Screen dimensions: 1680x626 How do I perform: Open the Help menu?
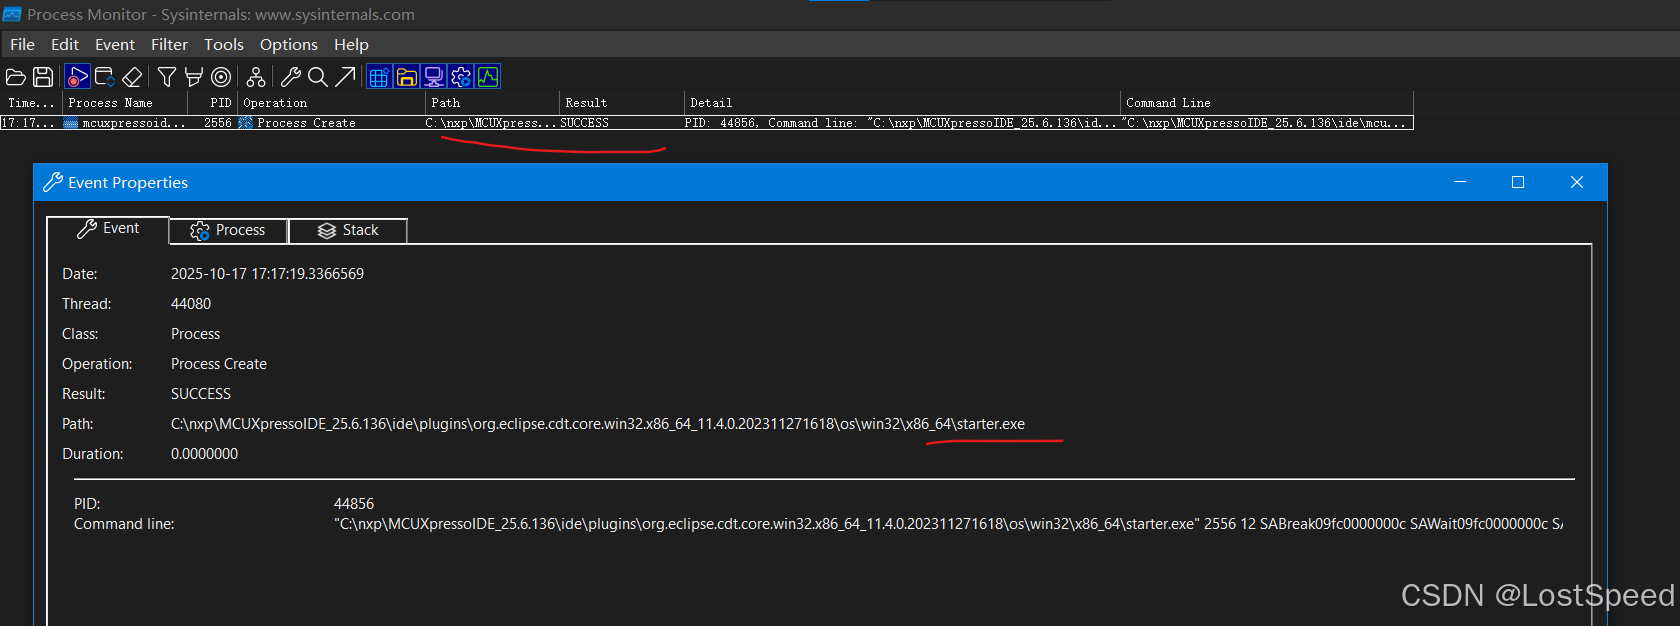tap(351, 44)
